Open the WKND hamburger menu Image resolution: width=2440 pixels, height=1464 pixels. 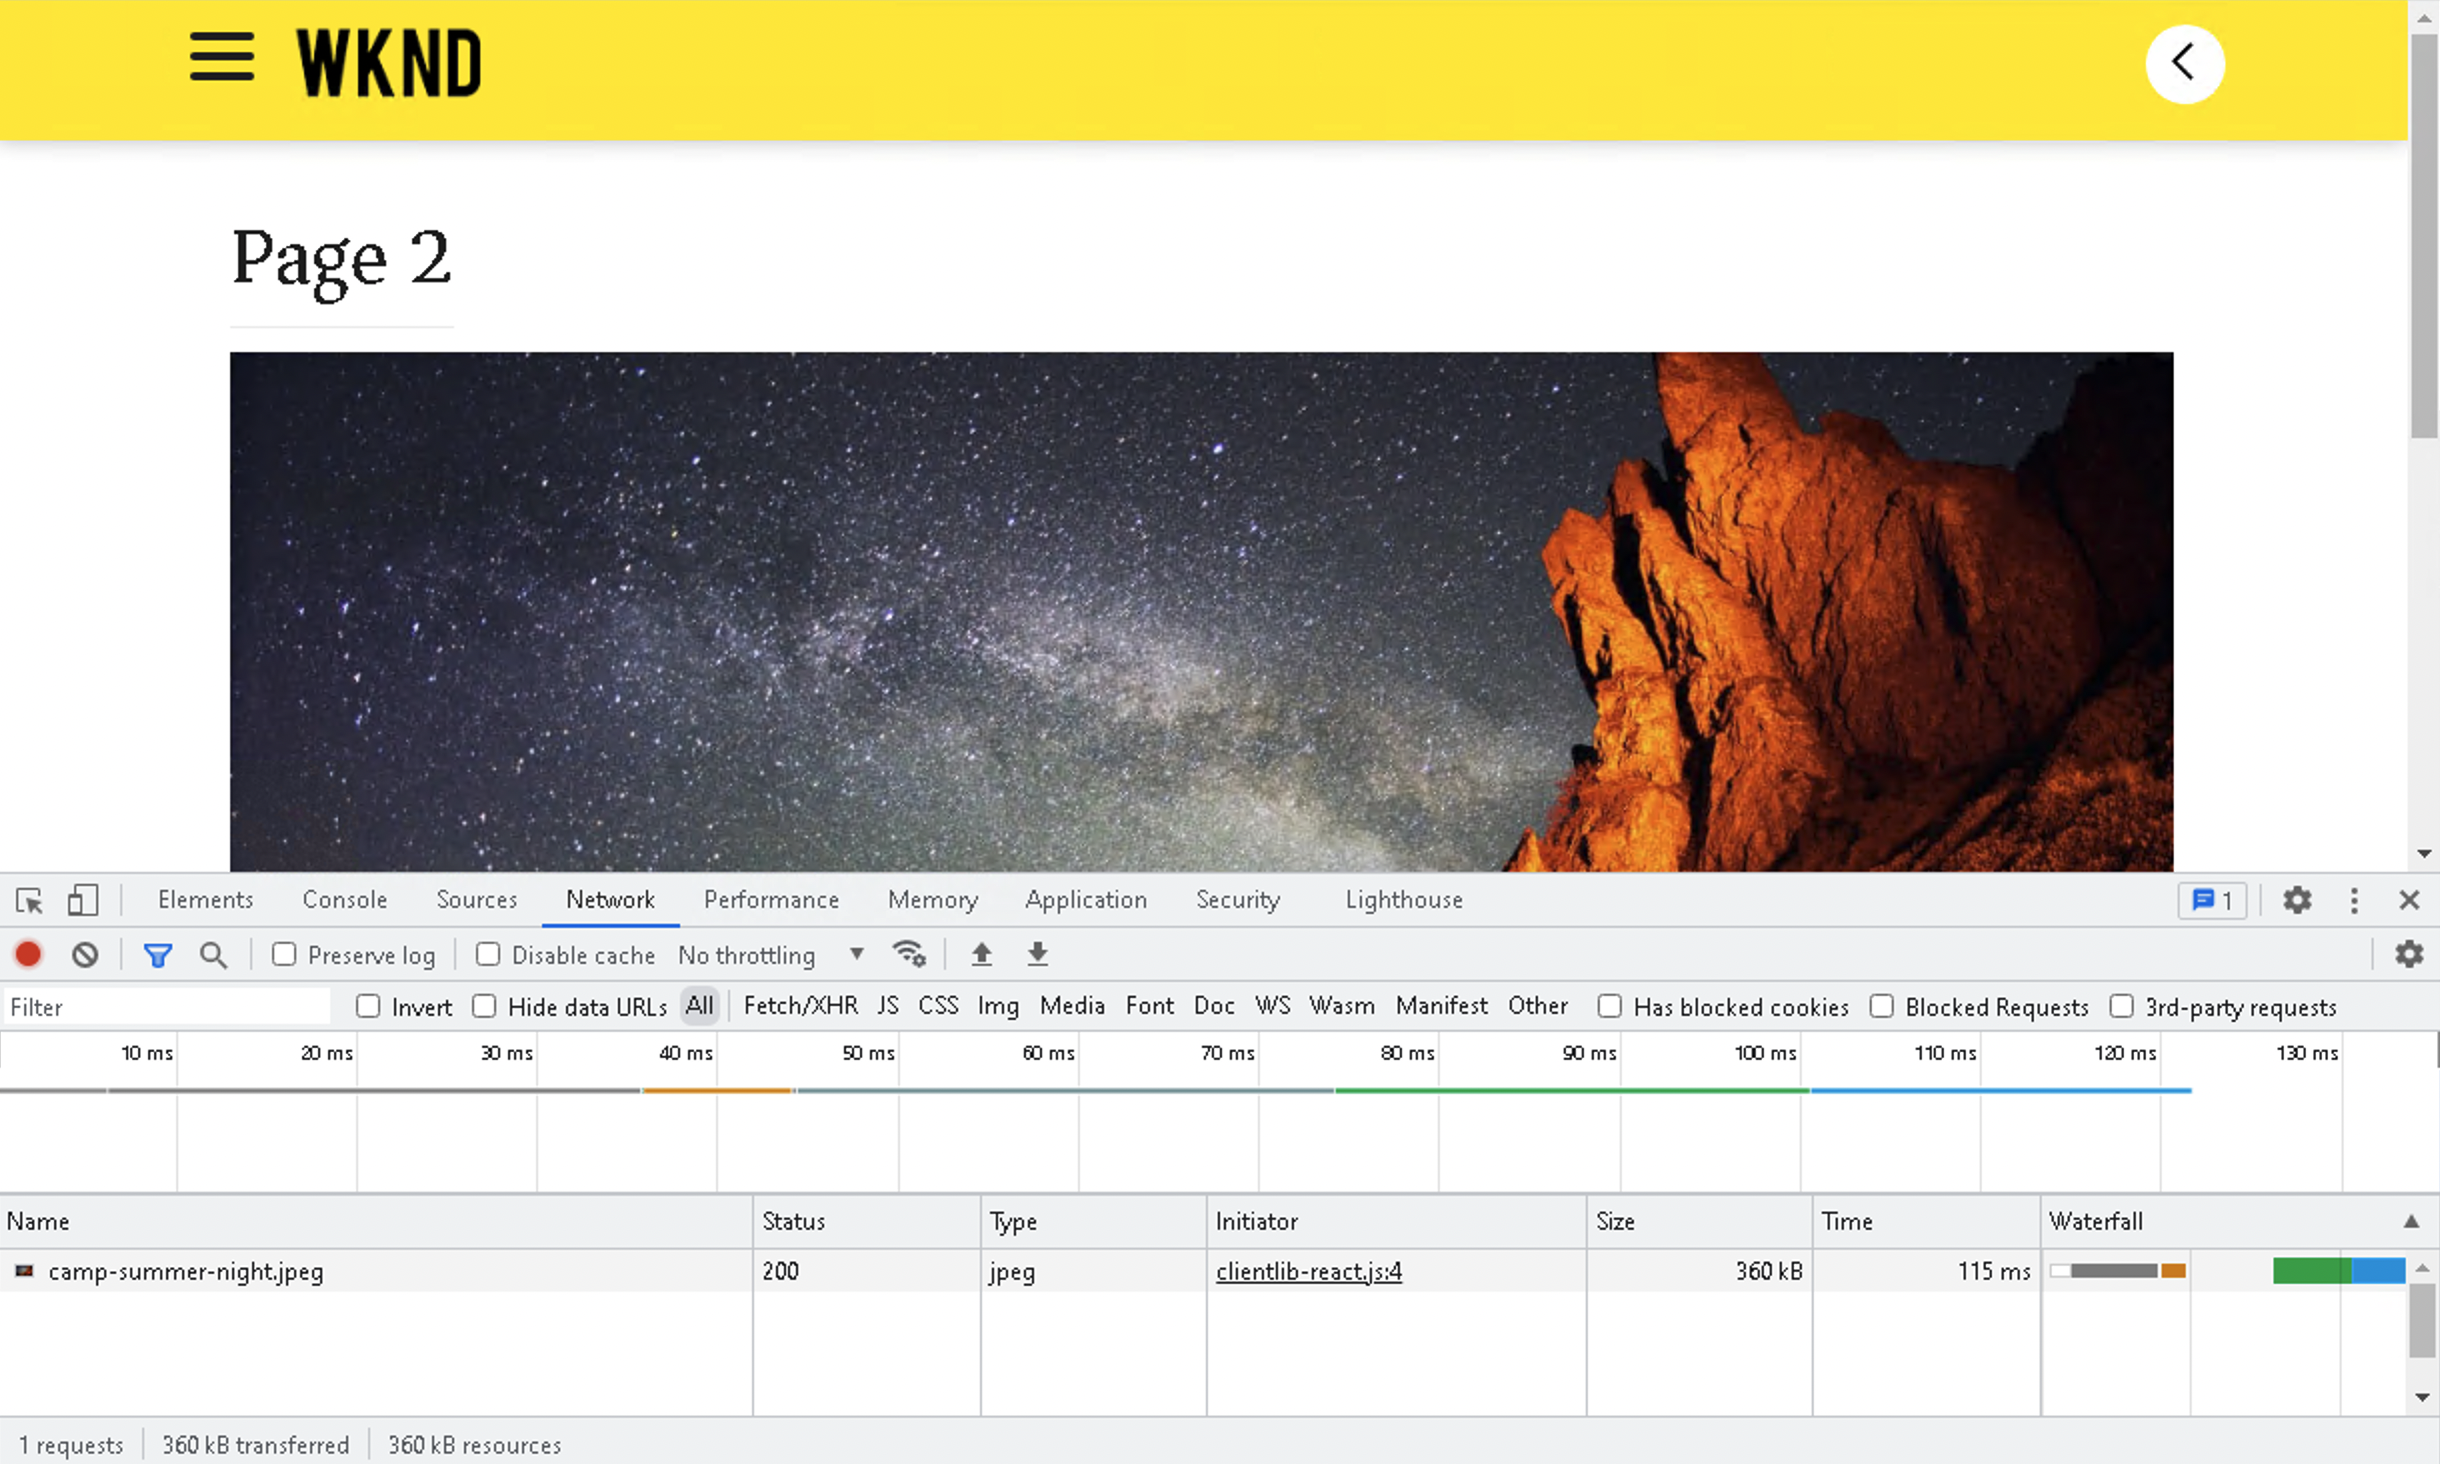[x=221, y=57]
